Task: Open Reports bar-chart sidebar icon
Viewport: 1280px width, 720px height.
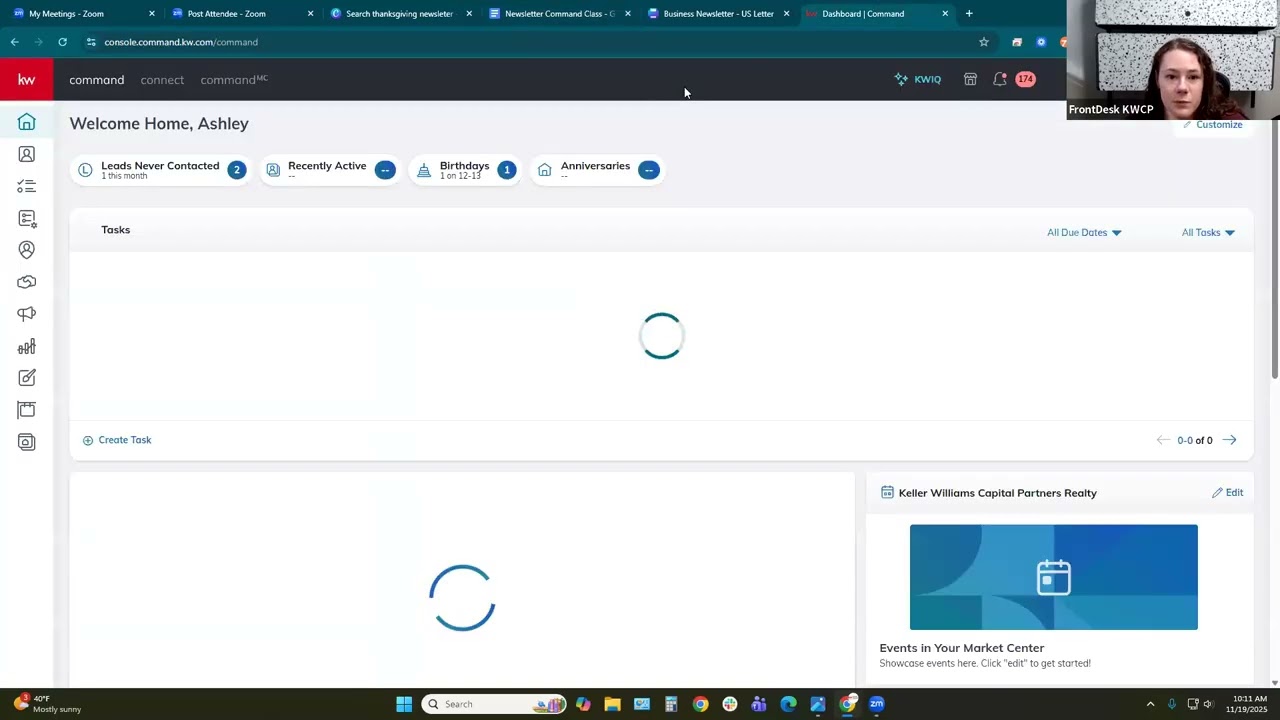Action: [26, 346]
